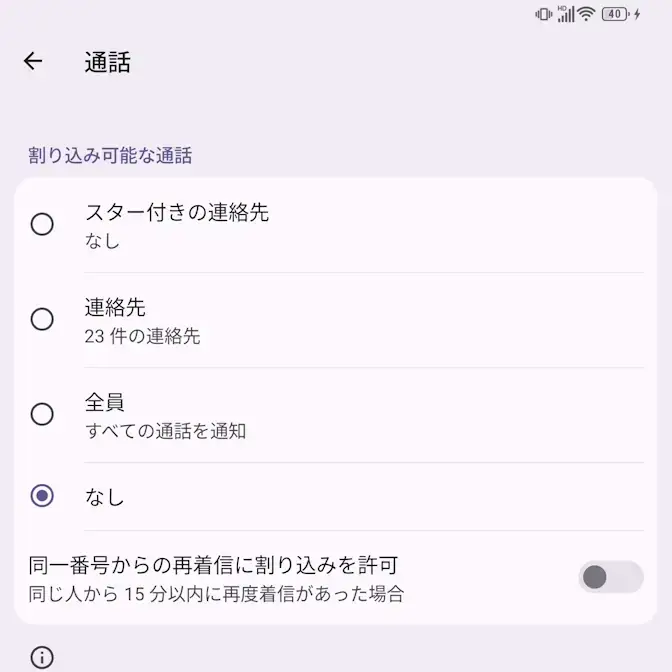The image size is (672, 672).
Task: Click the Wi-Fi status icon
Action: 586,14
